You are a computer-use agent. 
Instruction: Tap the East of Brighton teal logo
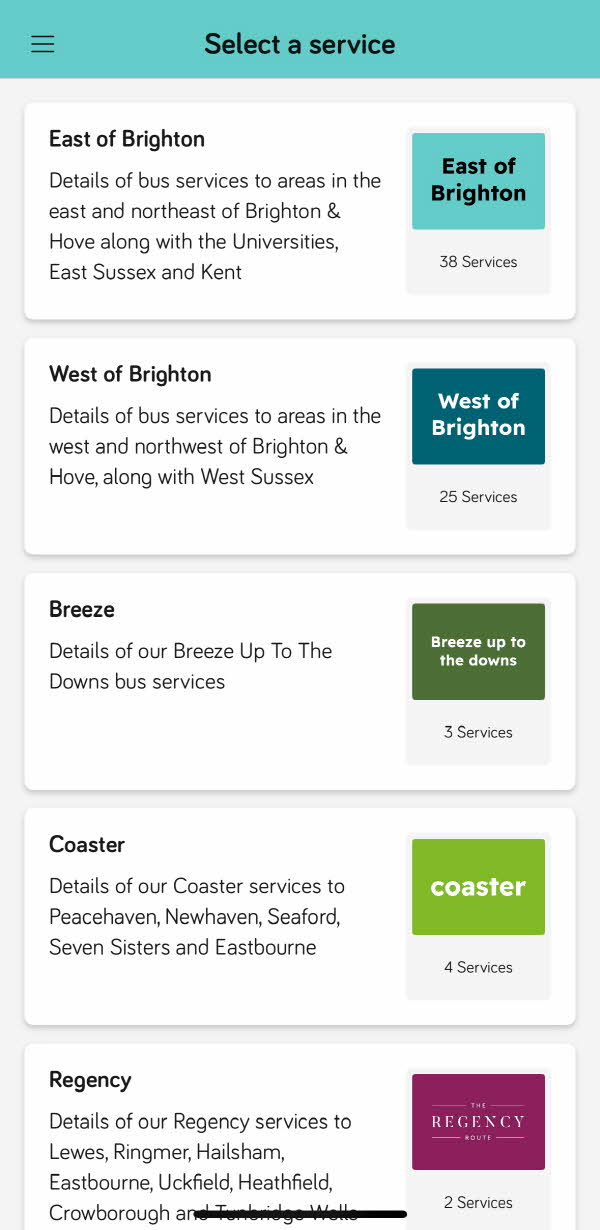coord(478,181)
